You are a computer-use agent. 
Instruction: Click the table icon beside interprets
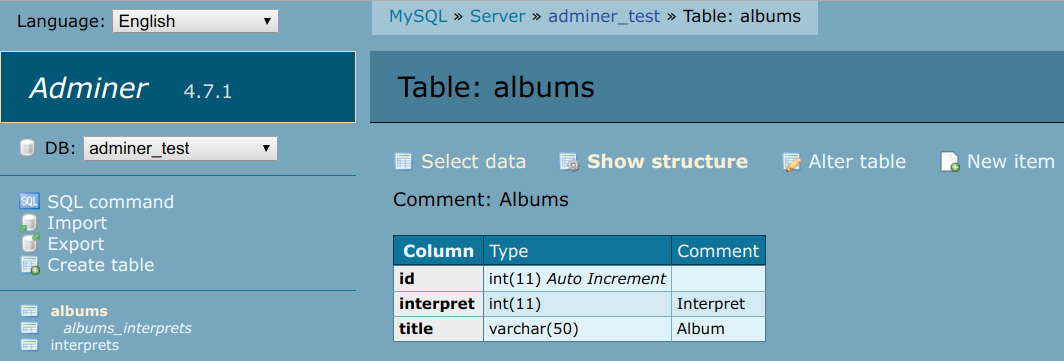(29, 345)
